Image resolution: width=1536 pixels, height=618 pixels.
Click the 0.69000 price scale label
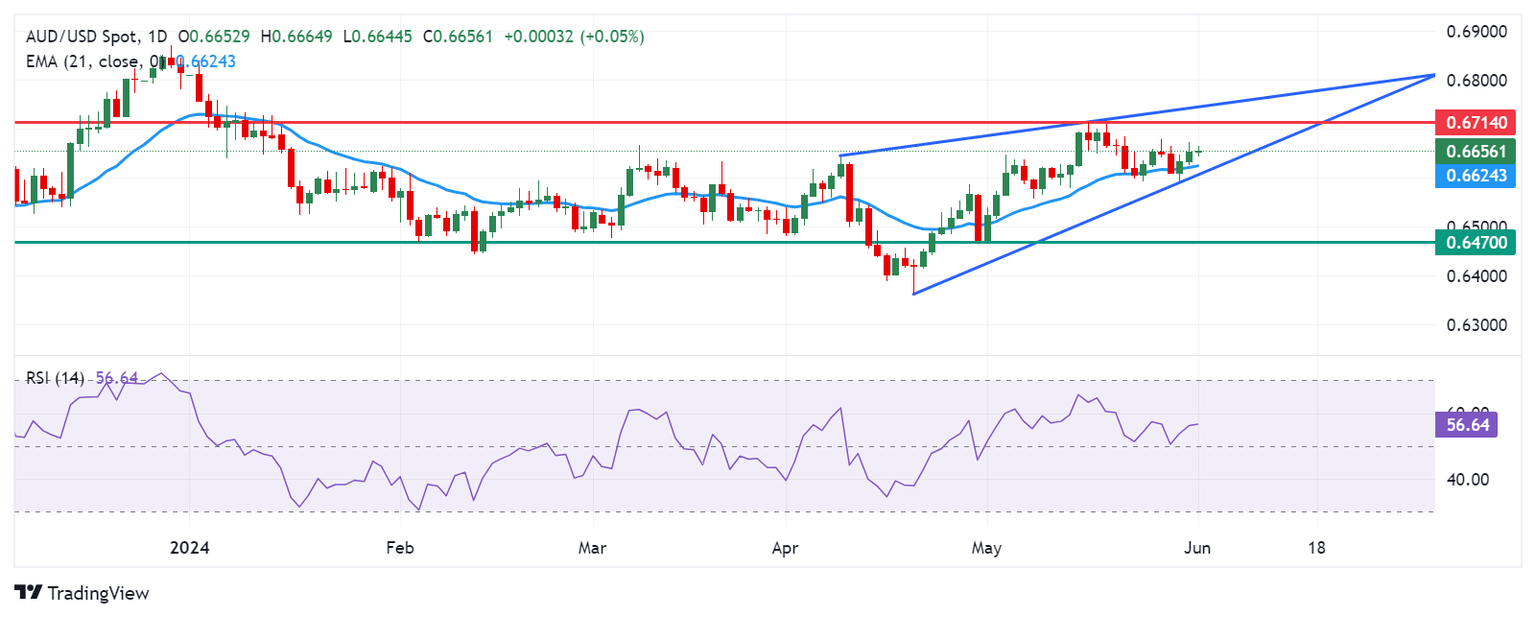(1477, 31)
